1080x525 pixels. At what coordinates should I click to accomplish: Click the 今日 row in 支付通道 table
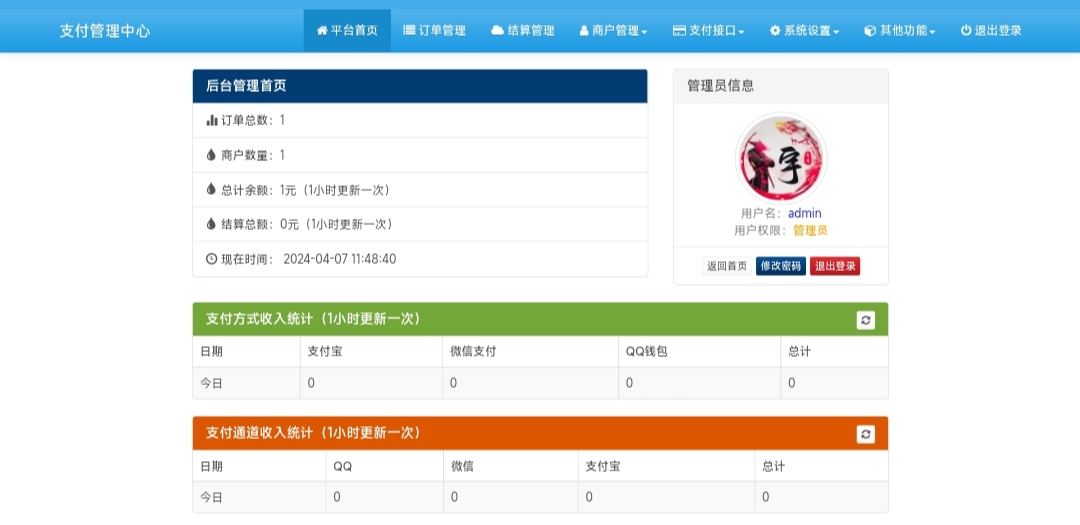point(541,497)
